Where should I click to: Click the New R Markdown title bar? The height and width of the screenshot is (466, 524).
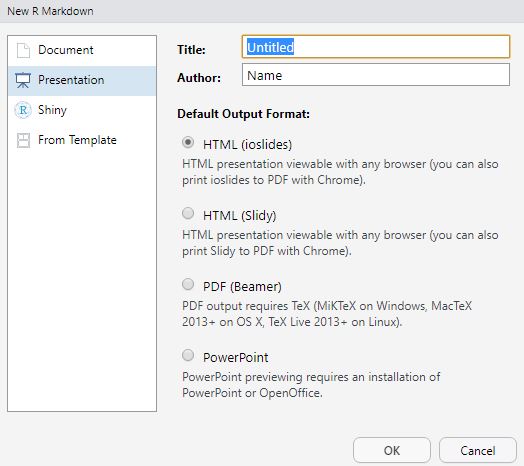262,11
